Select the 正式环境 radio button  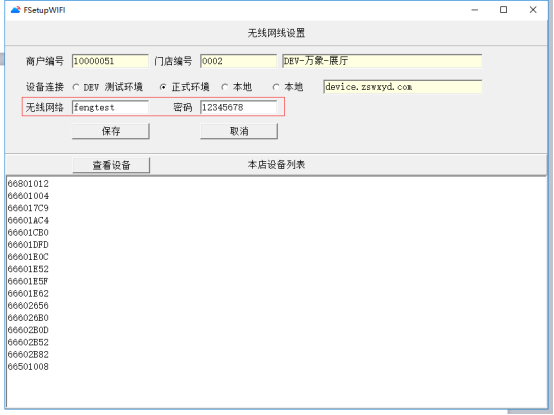point(163,87)
